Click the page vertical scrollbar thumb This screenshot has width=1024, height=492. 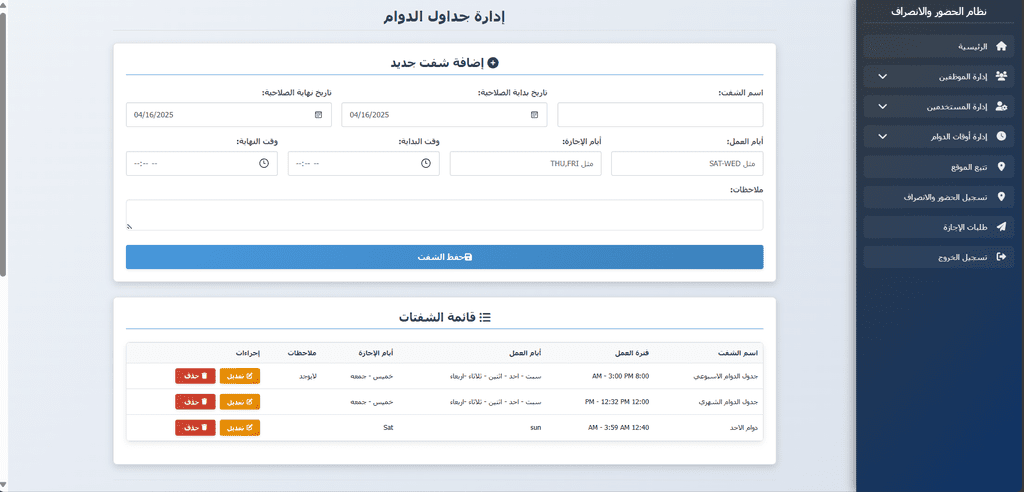[3, 144]
